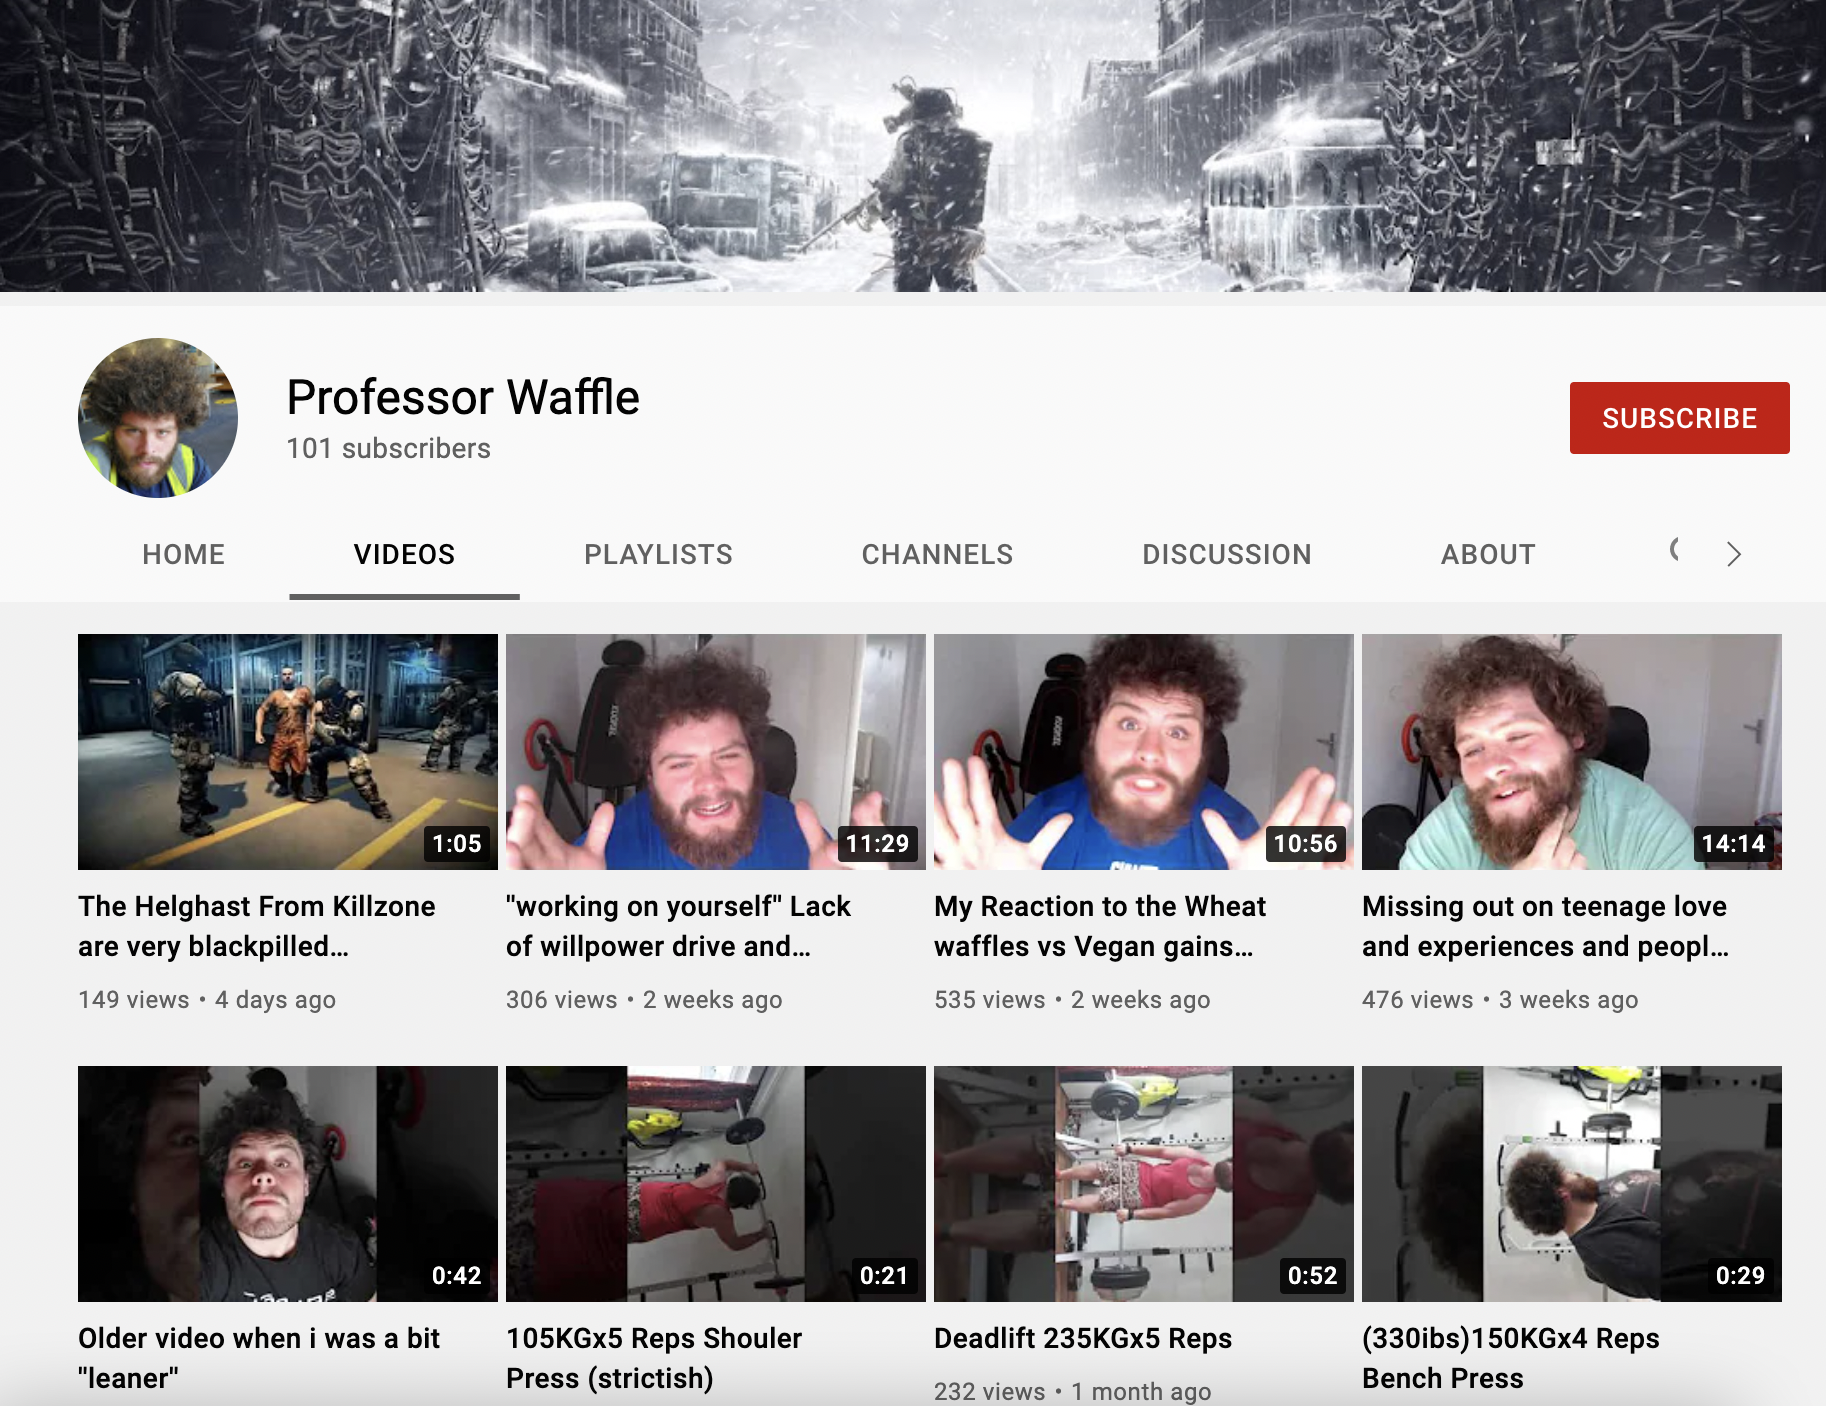Open title "Older video when i was a bit leaner"
Image resolution: width=1826 pixels, height=1406 pixels.
click(259, 1358)
